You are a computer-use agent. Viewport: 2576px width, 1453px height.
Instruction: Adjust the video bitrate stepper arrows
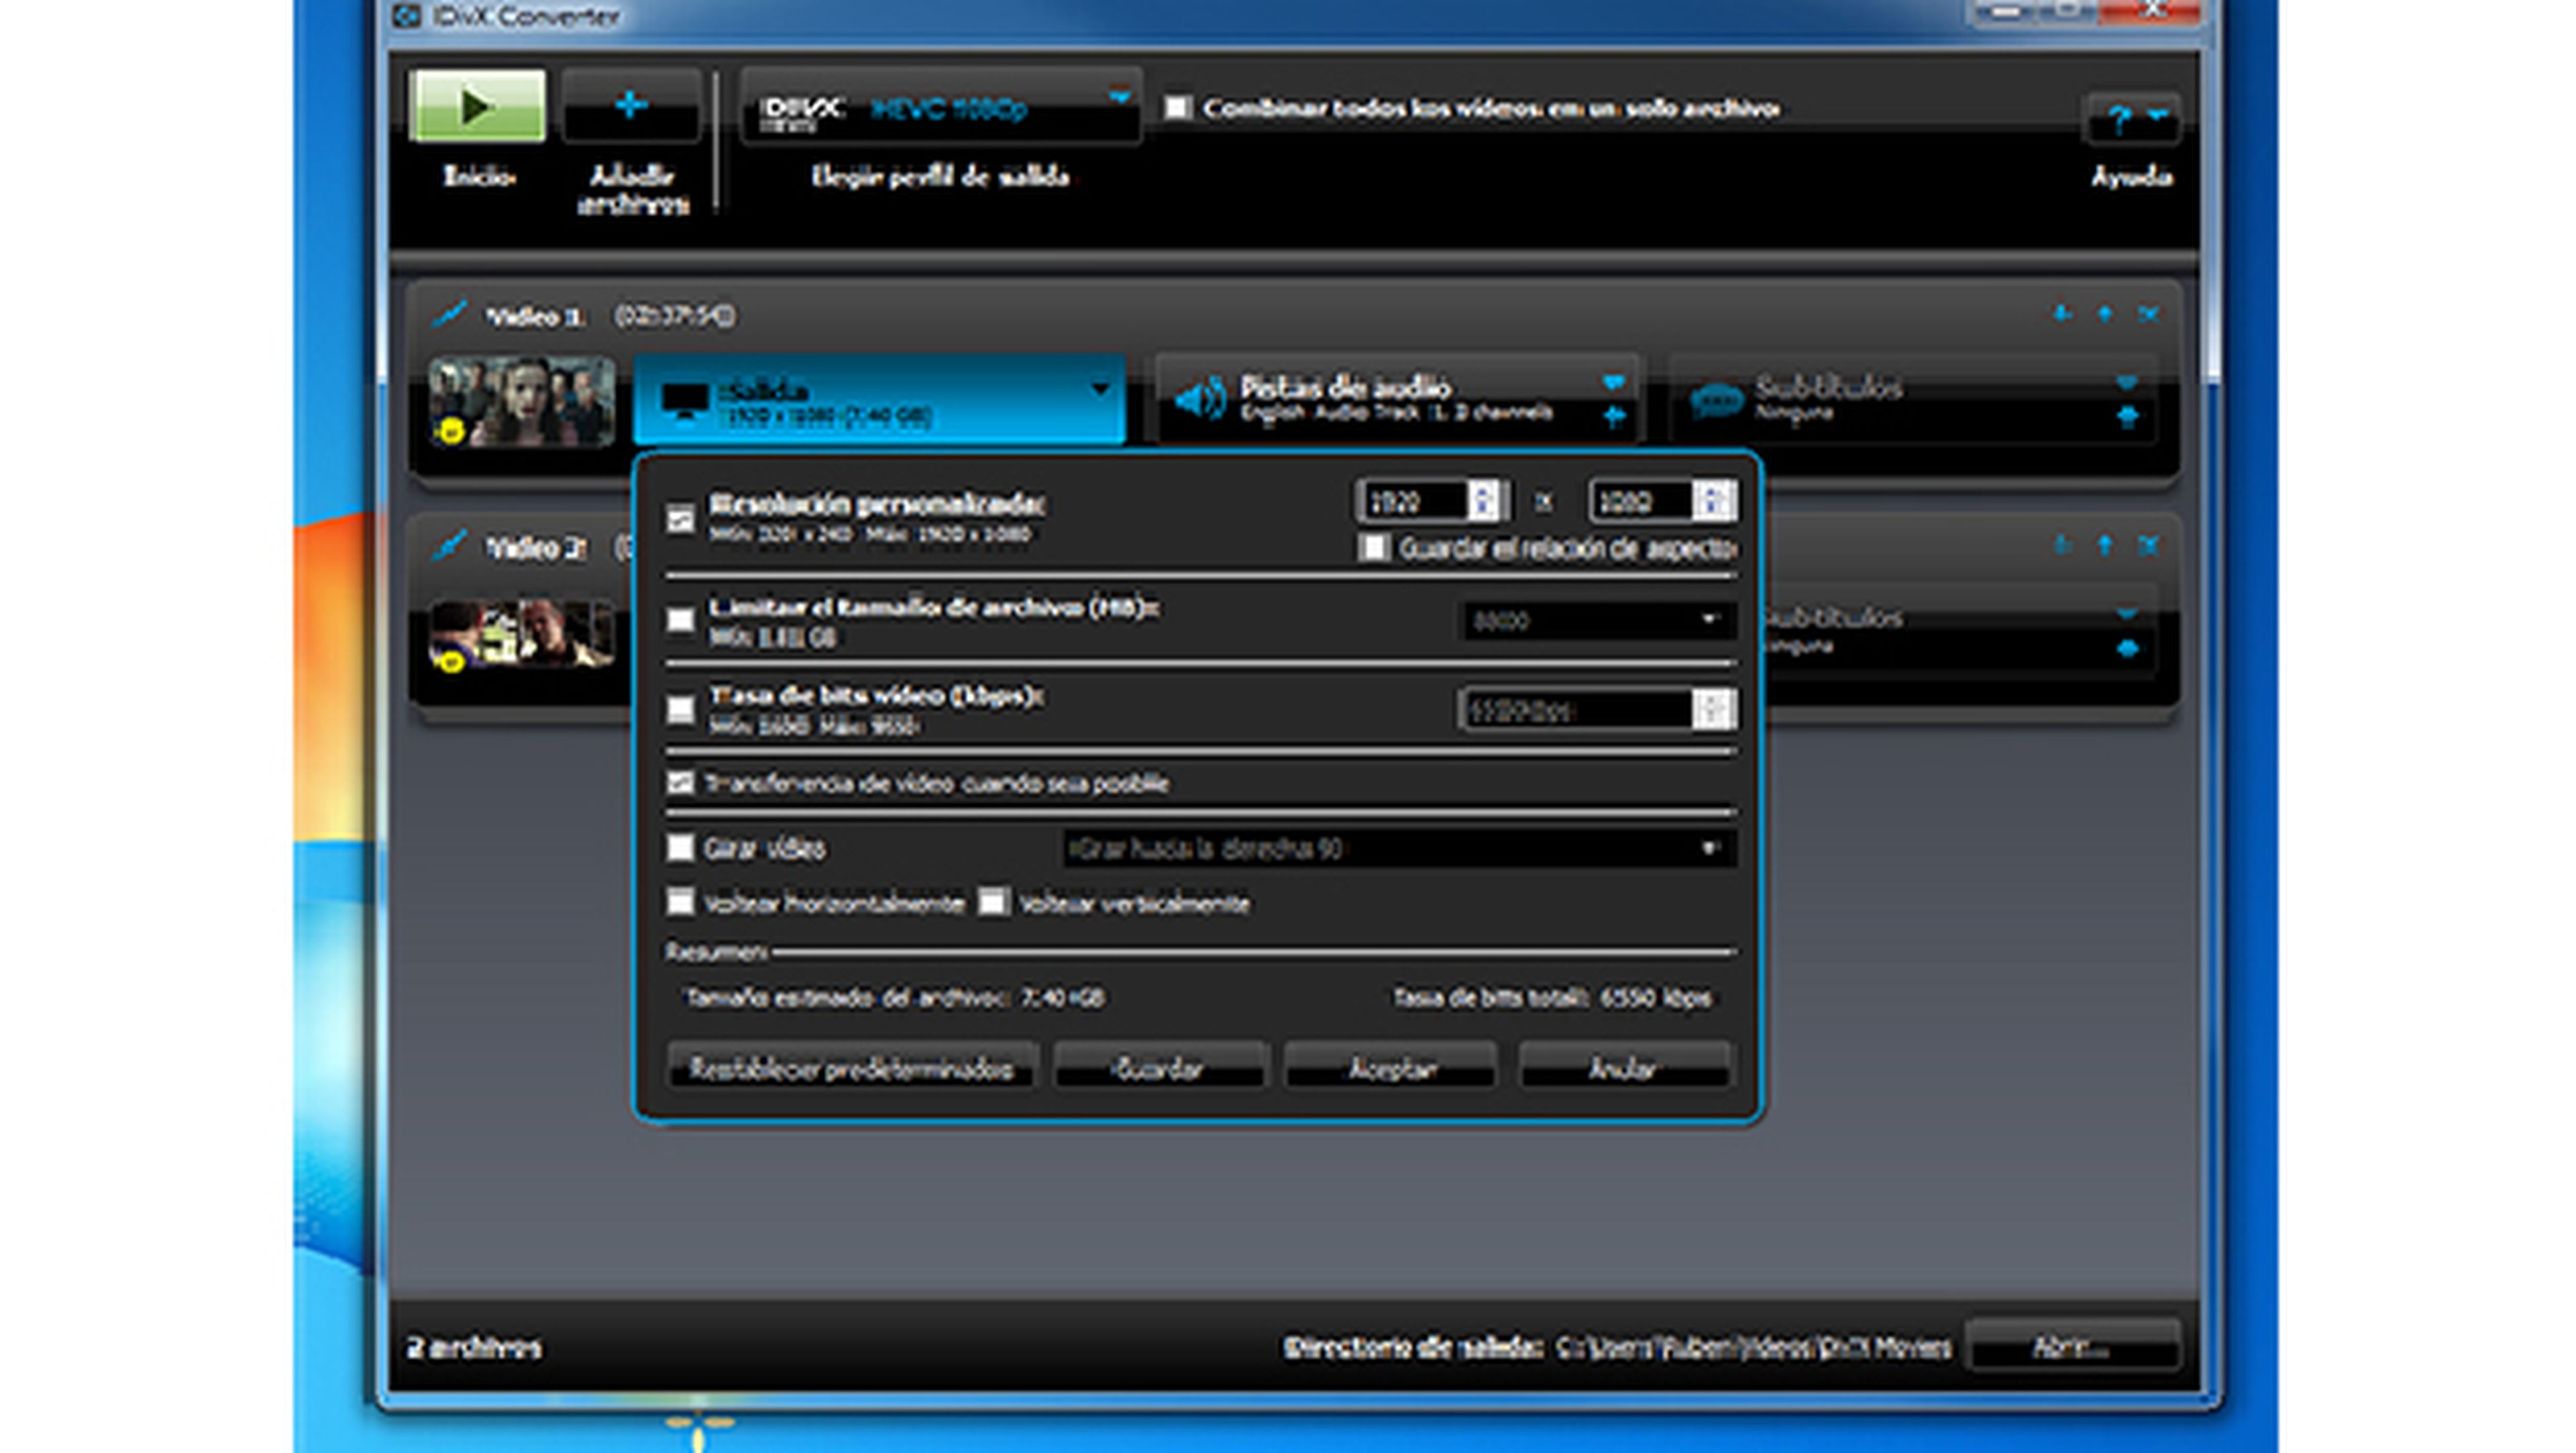(x=1713, y=710)
